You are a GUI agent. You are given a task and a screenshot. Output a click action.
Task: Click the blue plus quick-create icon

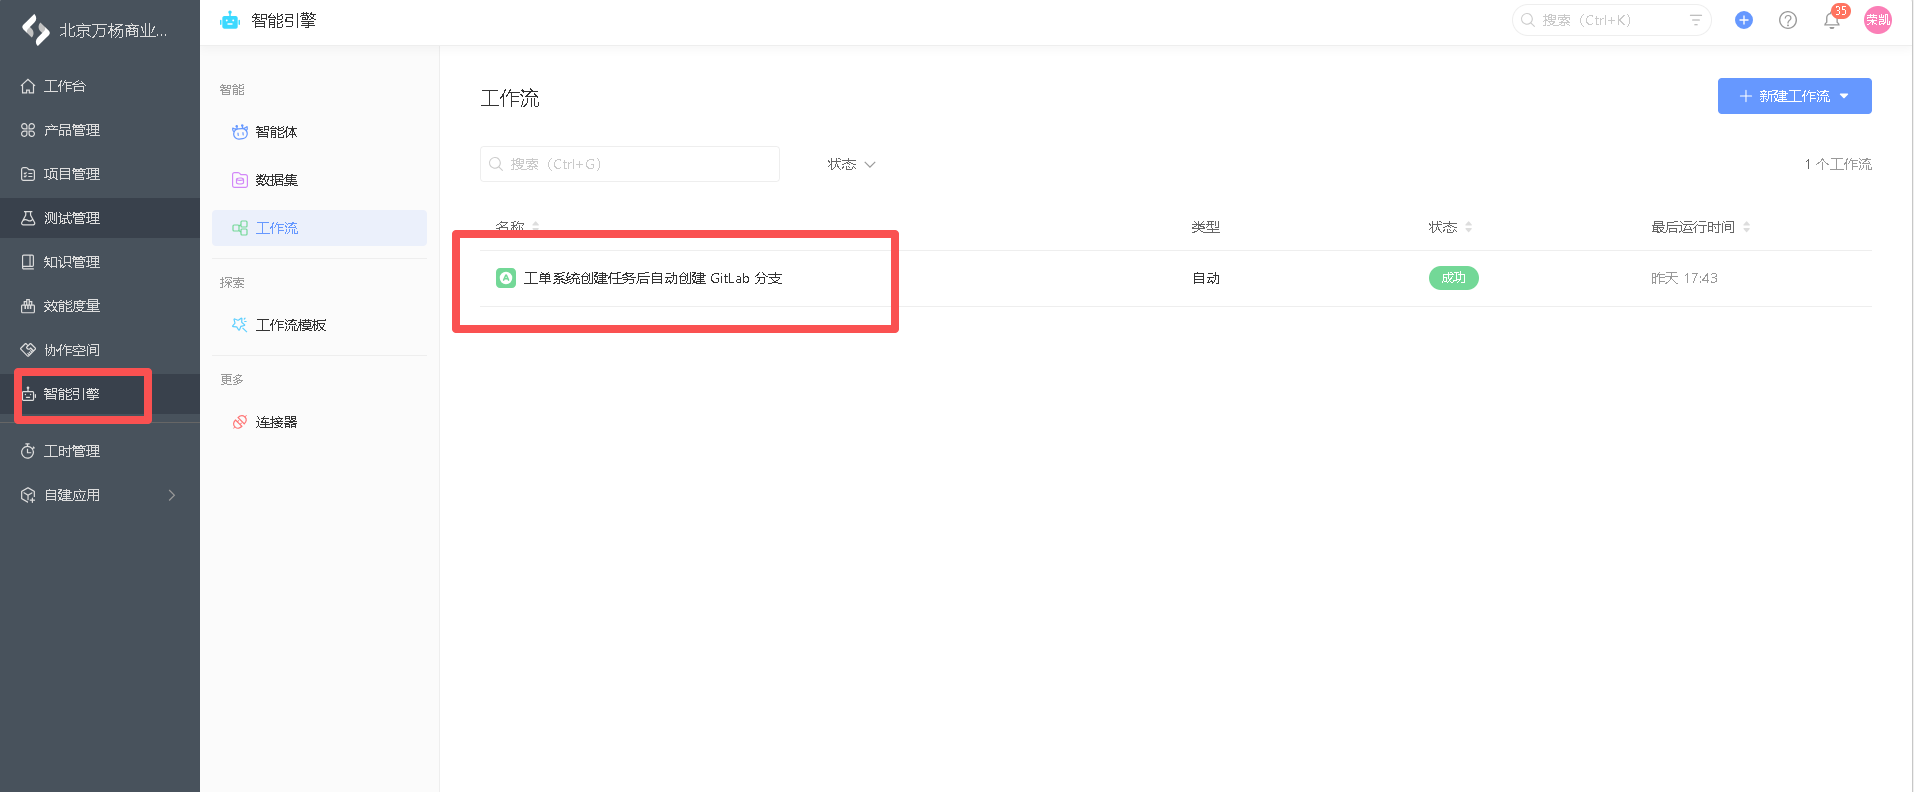(x=1744, y=20)
